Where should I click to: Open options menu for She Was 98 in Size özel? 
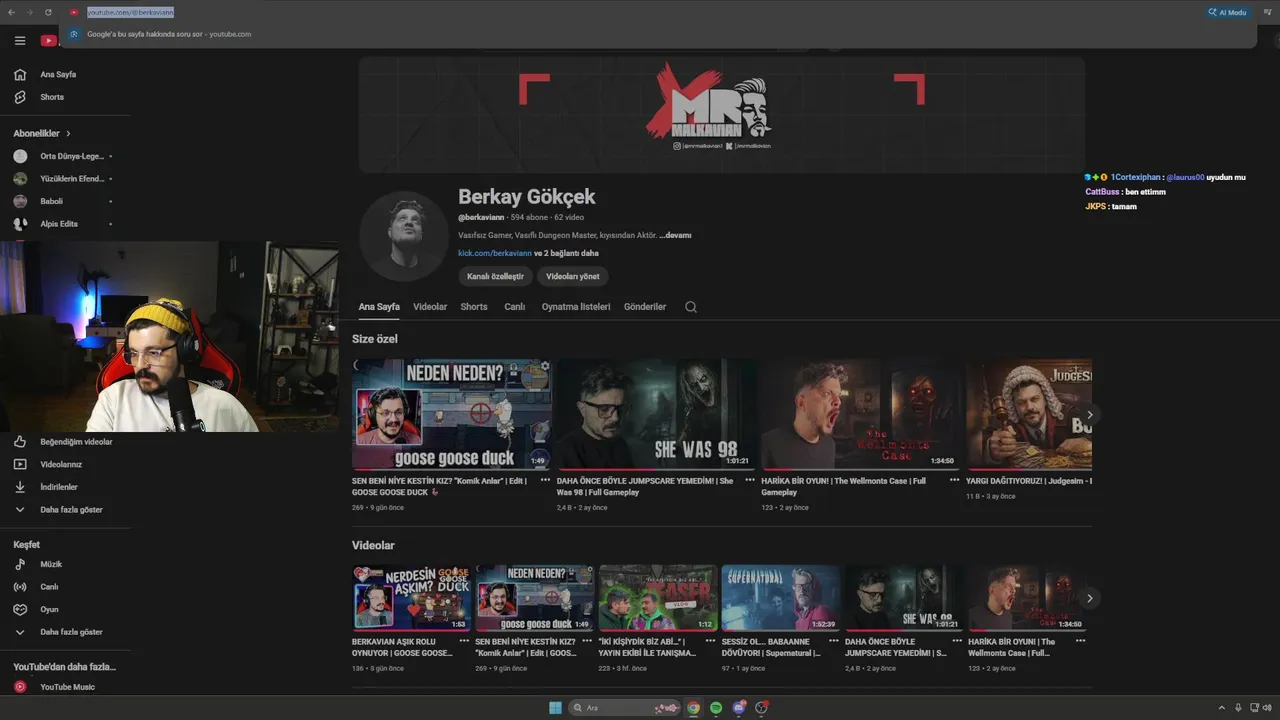(750, 480)
